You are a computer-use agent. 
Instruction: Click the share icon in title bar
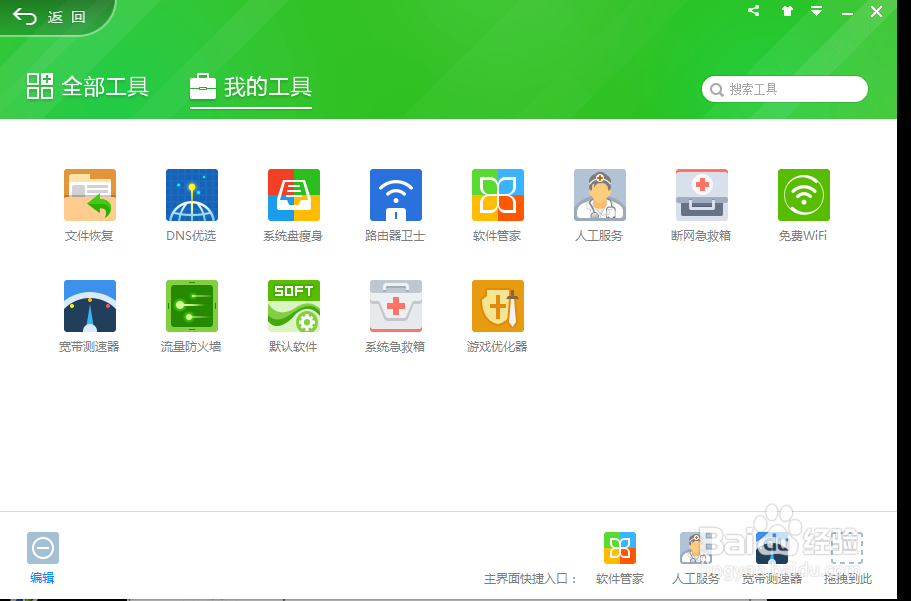click(754, 10)
